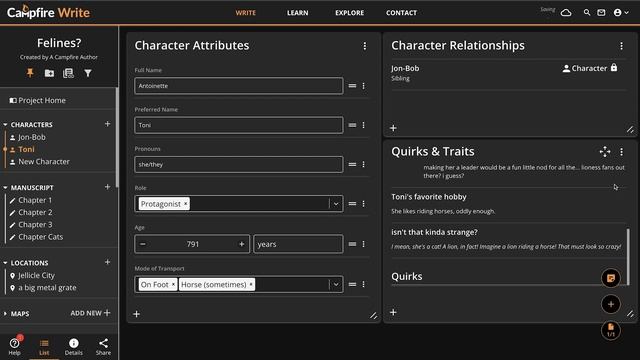This screenshot has height=360, width=640.
Task: Click the pin icon under project title
Action: pos(30,73)
